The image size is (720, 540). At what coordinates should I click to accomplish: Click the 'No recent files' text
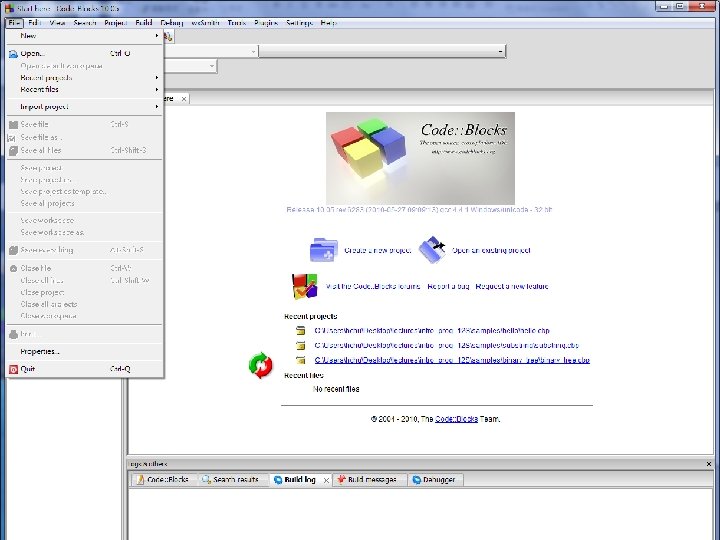(336, 389)
